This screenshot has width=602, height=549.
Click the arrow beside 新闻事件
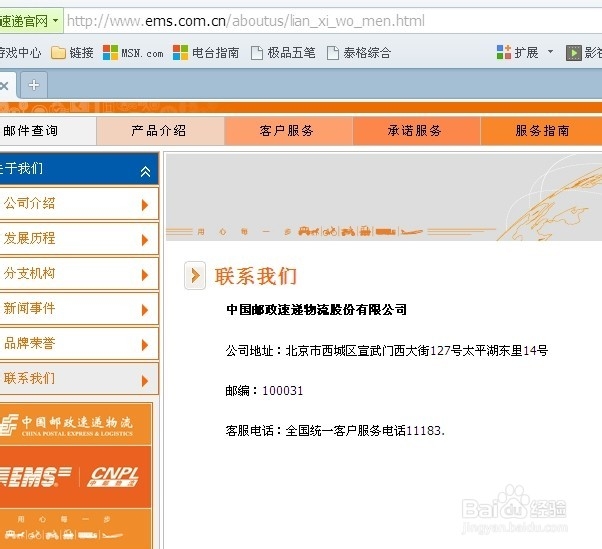(145, 310)
